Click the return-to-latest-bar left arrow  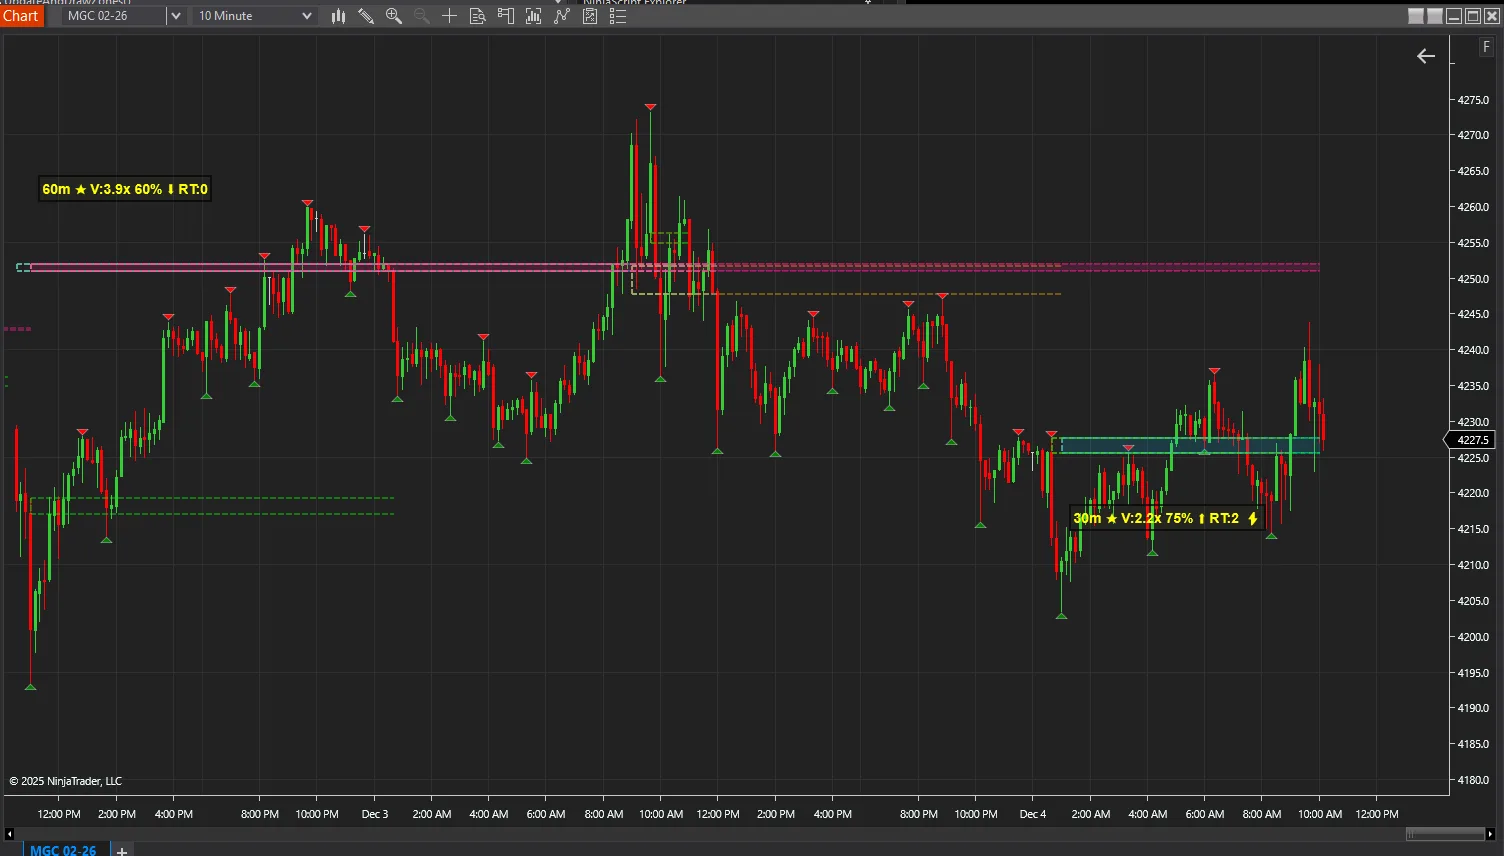[1426, 56]
